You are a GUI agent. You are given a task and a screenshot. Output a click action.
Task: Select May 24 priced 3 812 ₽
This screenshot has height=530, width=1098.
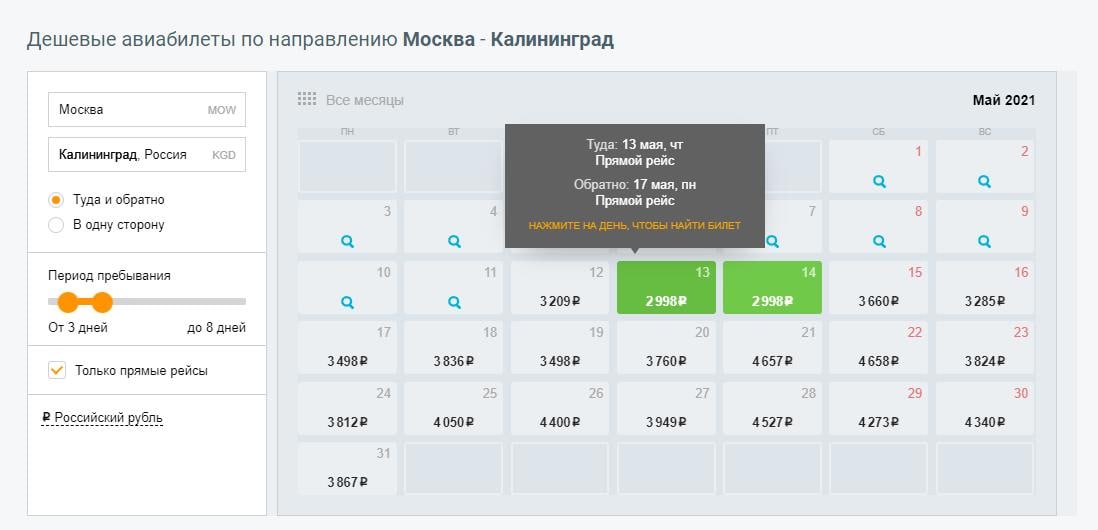click(x=347, y=408)
